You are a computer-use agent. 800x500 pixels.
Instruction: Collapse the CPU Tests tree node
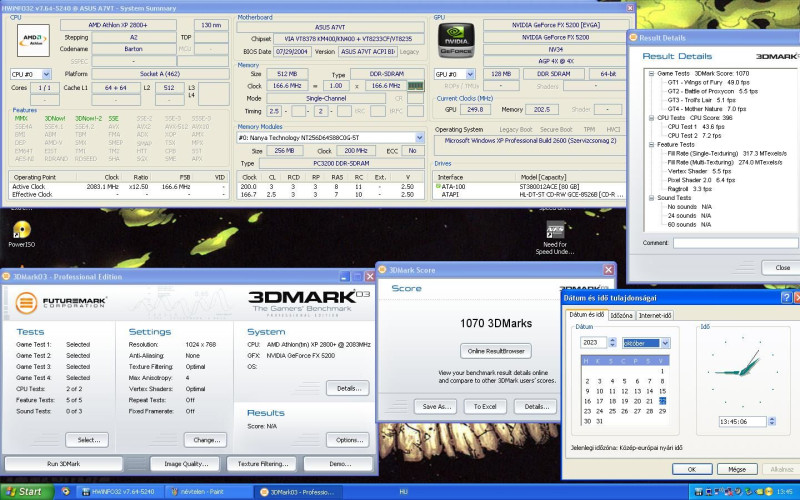pos(652,118)
